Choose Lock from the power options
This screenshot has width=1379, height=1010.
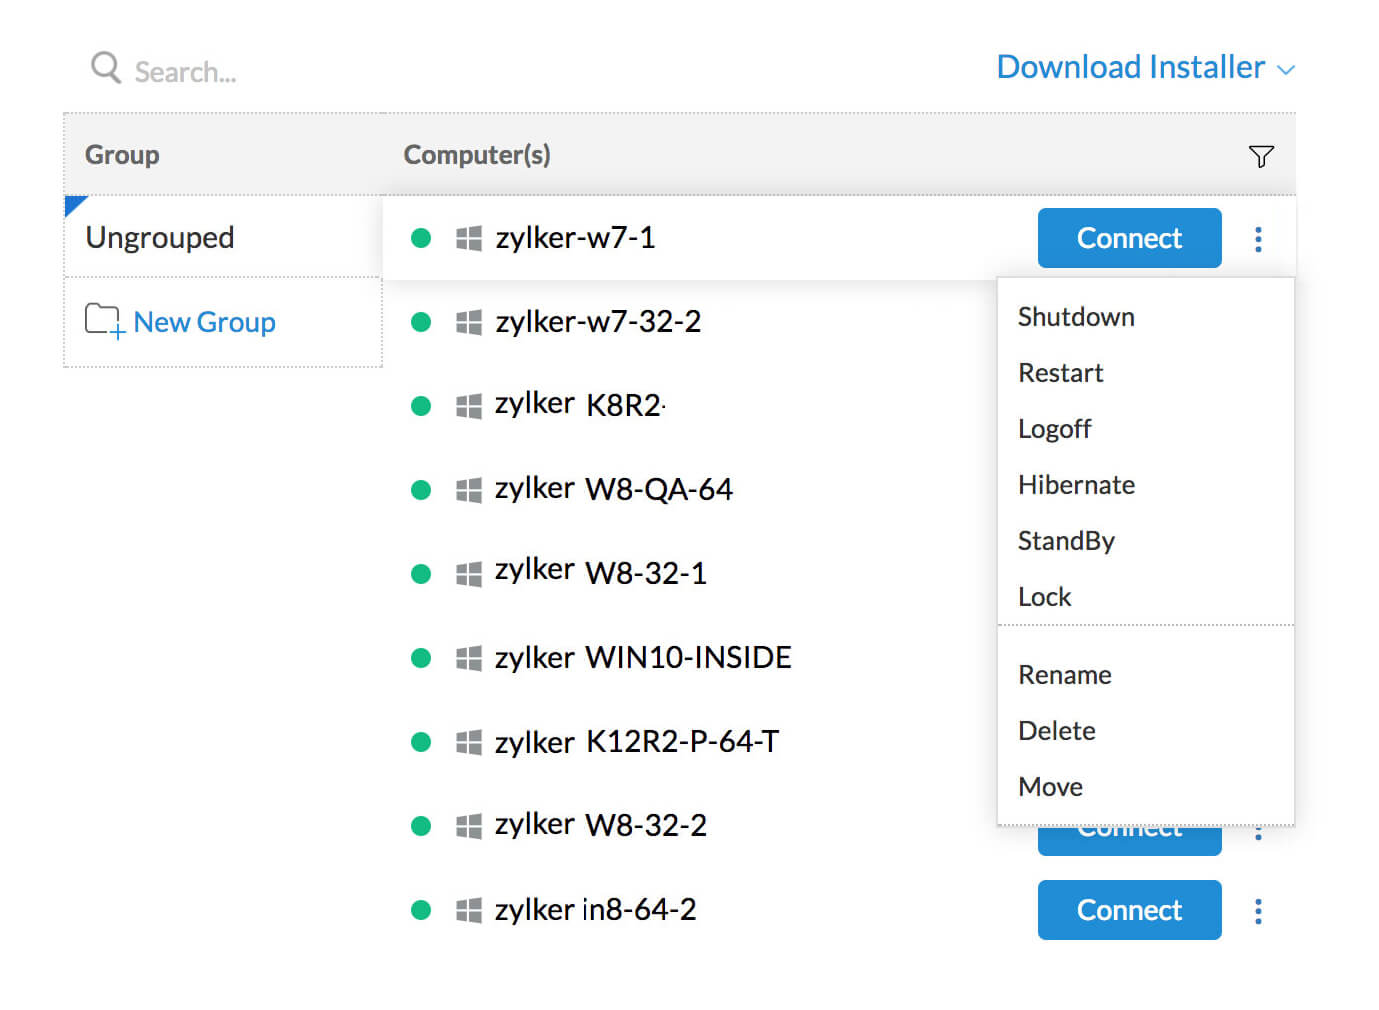1044,597
